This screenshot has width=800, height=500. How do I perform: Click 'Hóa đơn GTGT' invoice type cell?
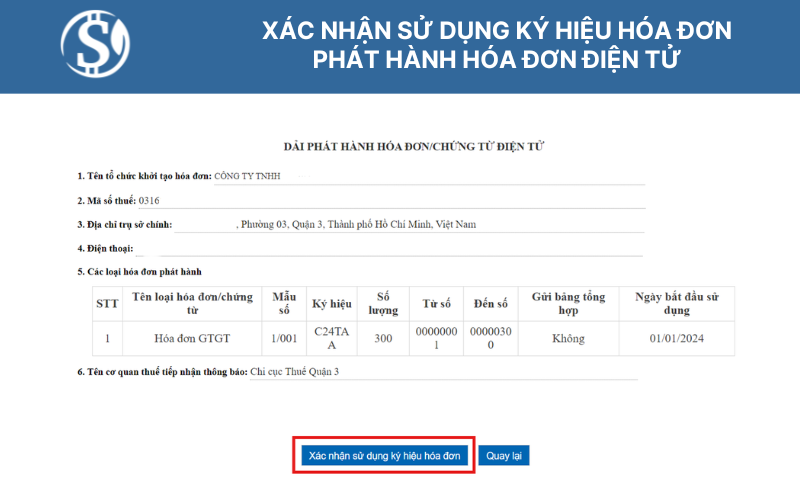pyautogui.click(x=192, y=338)
